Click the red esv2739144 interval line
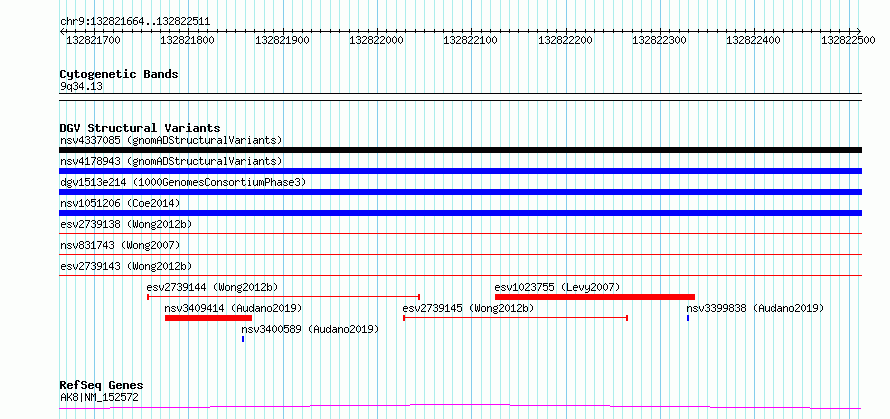The height and width of the screenshot is (419, 890). (283, 297)
